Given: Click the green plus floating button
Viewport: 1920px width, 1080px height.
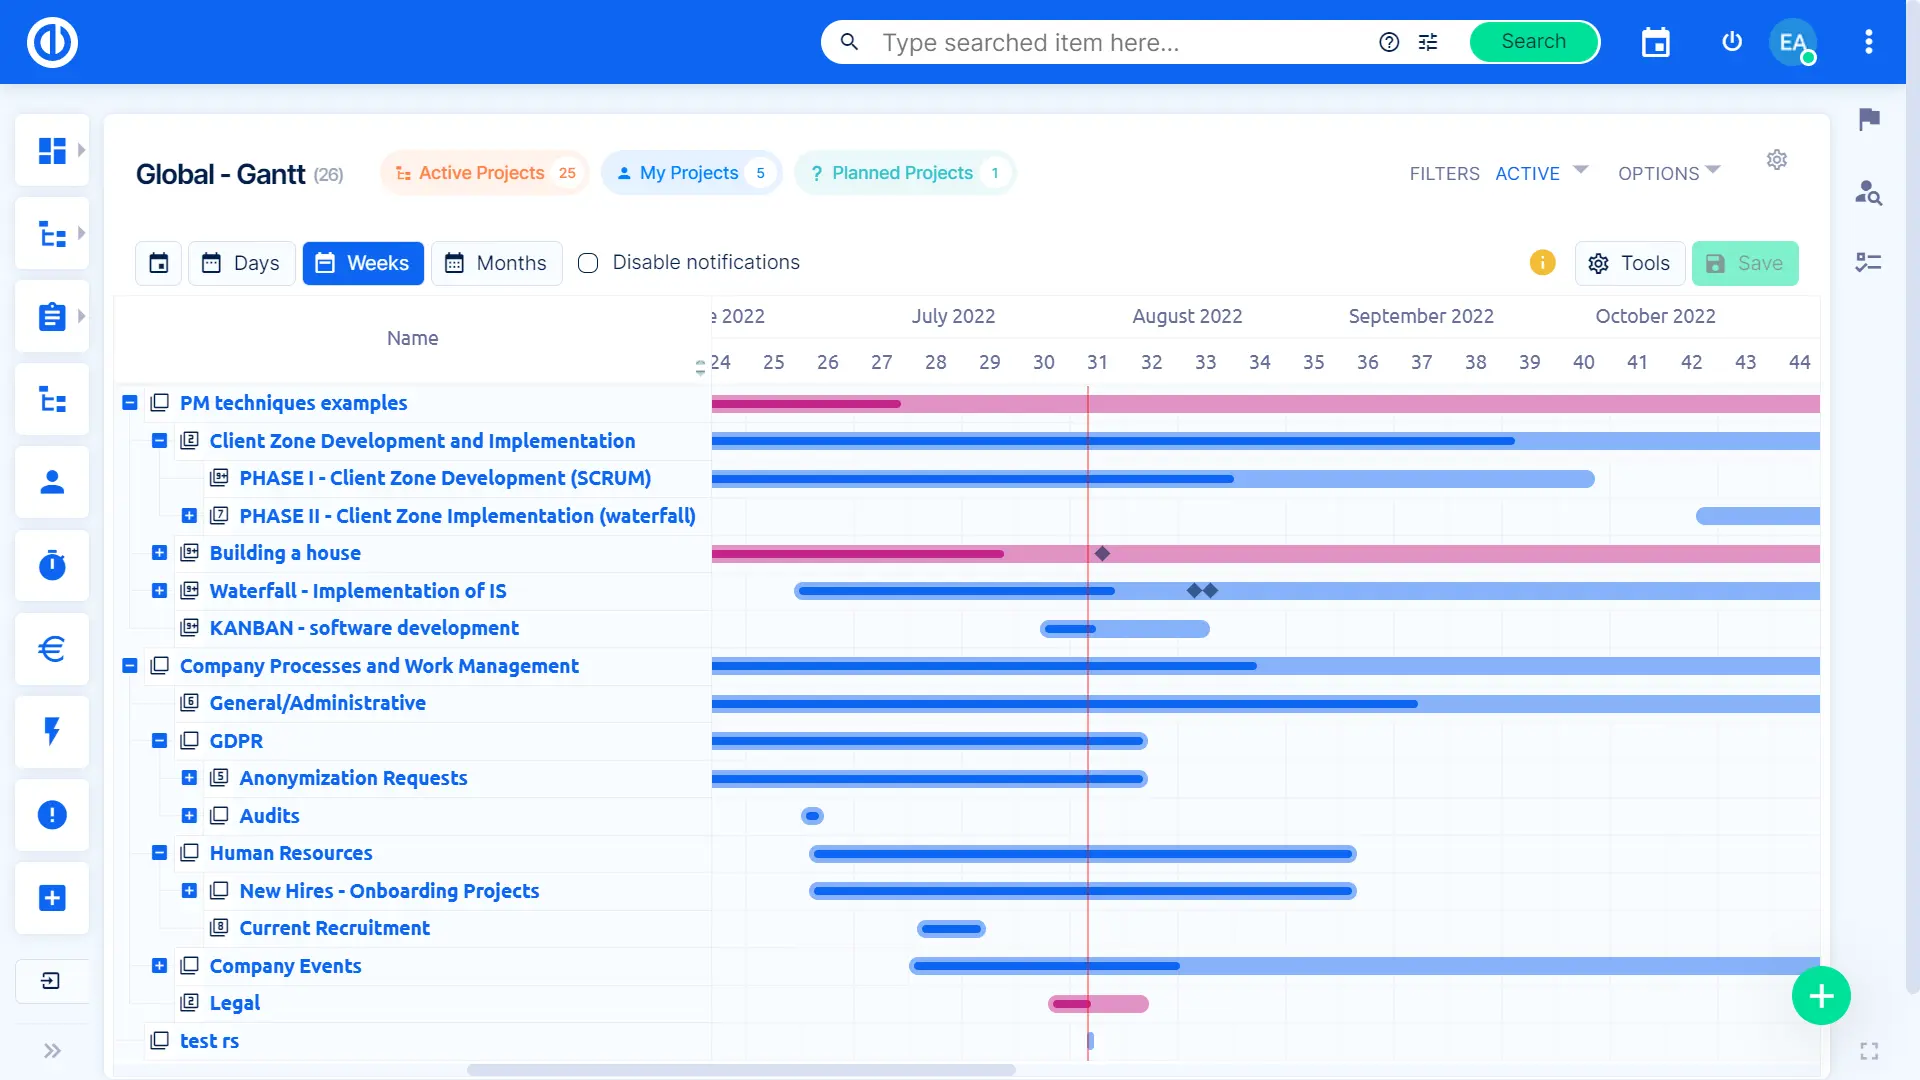Looking at the screenshot, I should click(x=1821, y=996).
